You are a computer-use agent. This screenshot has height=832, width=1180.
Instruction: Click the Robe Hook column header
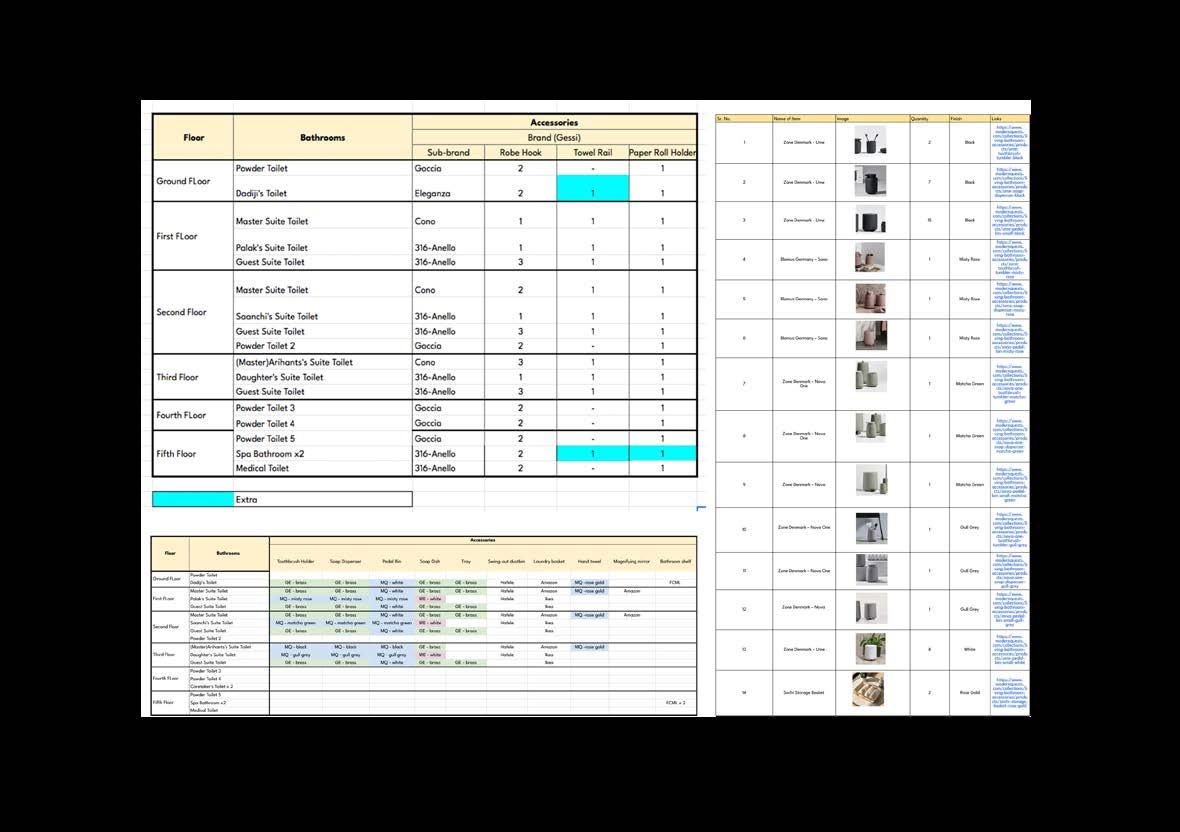pos(520,152)
